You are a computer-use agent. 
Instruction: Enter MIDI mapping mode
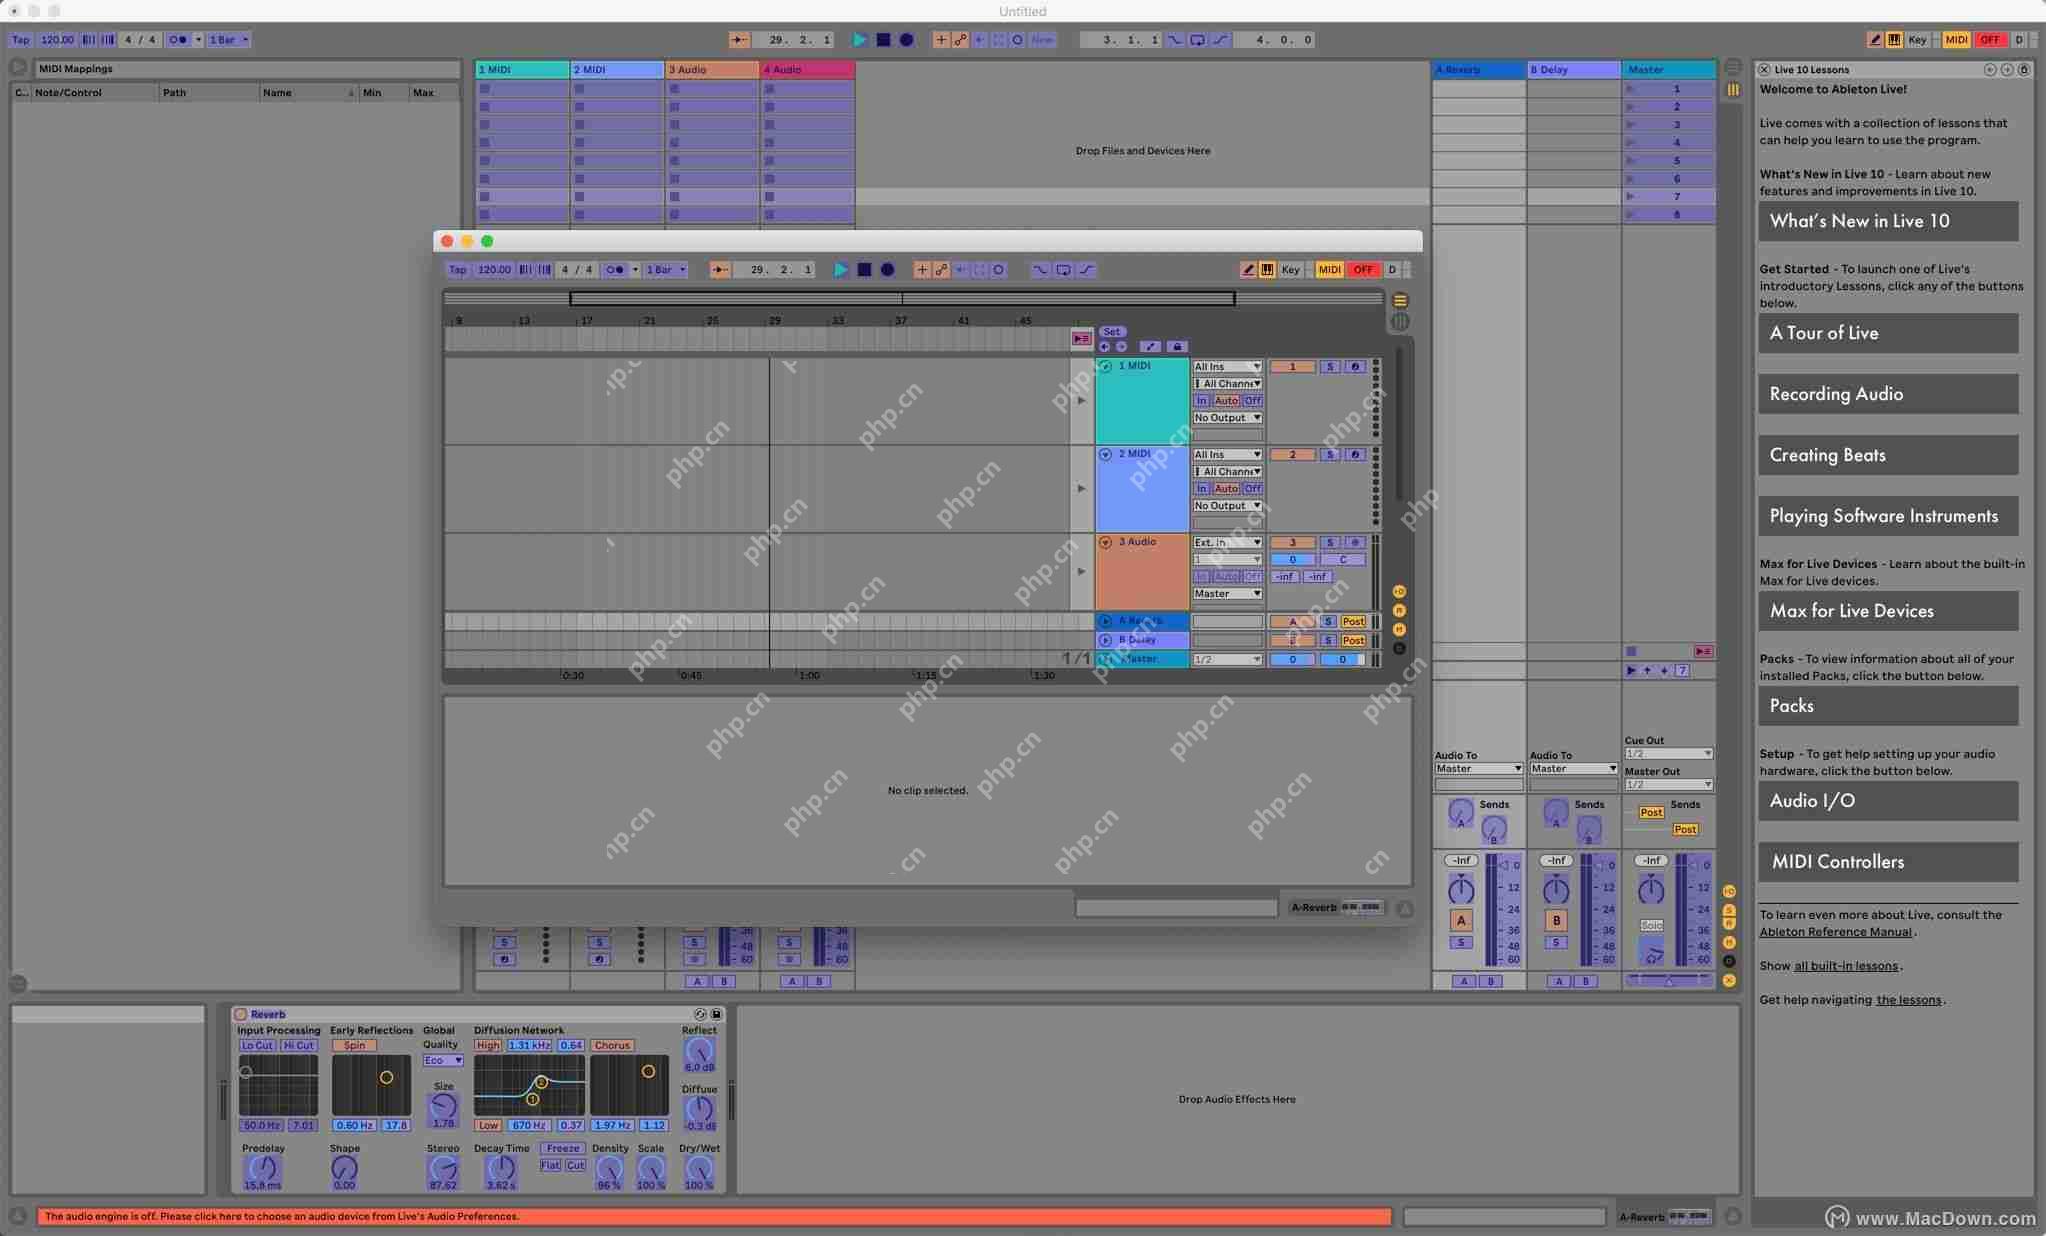point(1955,40)
